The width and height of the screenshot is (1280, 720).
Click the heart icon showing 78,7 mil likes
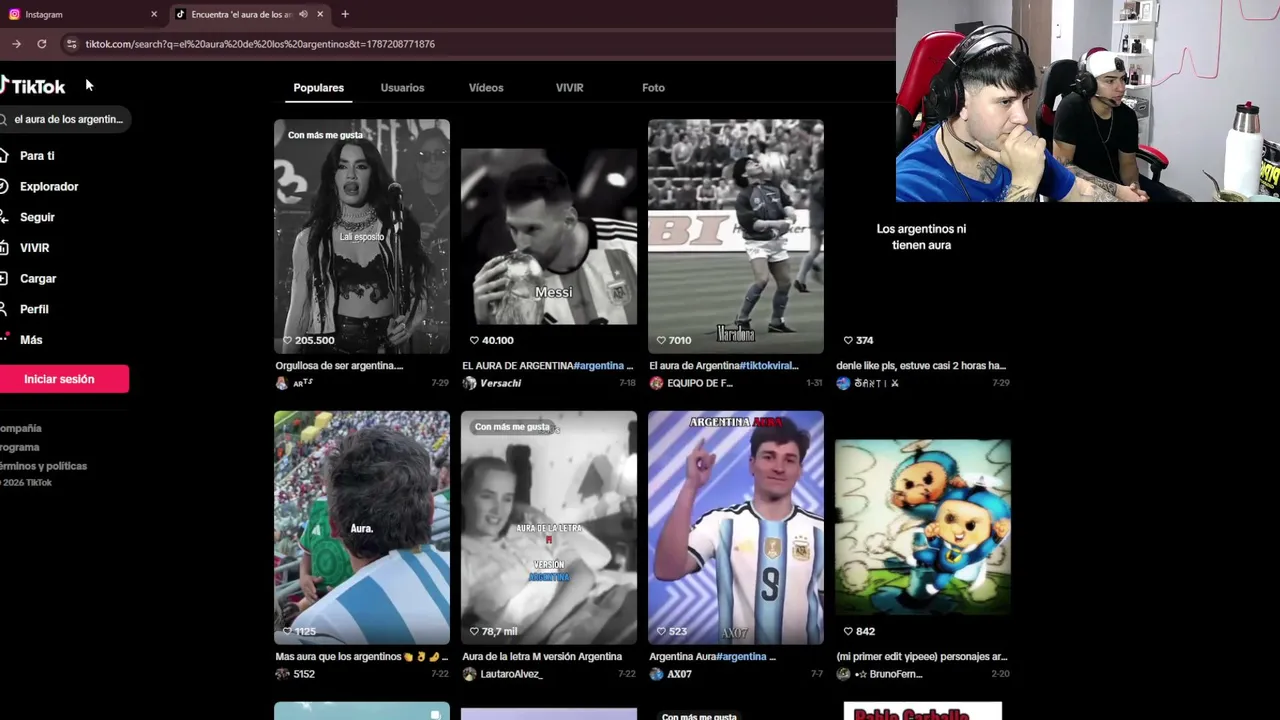coord(474,631)
